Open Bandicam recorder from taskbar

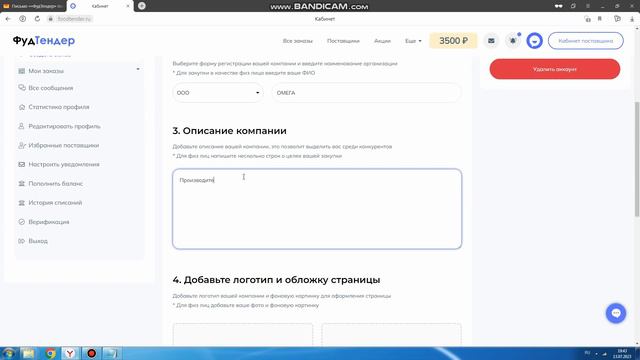(91, 353)
